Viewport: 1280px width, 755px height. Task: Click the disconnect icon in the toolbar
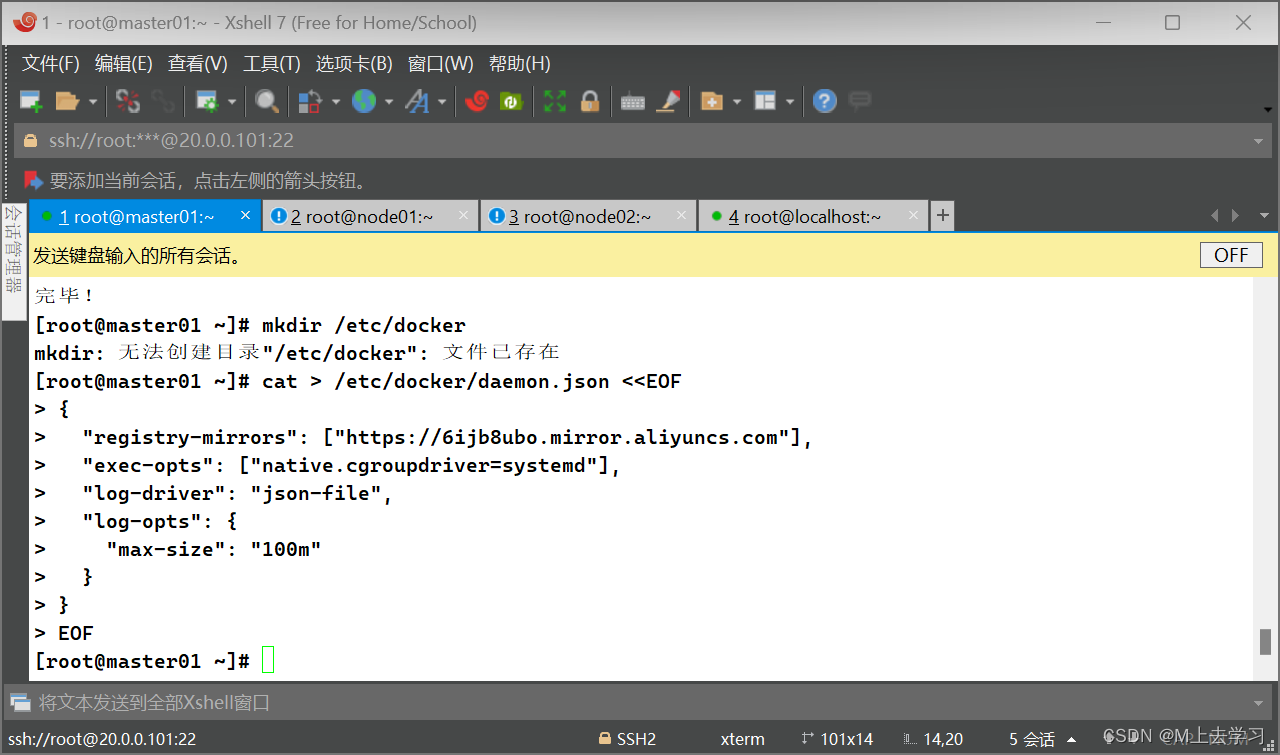pos(128,101)
